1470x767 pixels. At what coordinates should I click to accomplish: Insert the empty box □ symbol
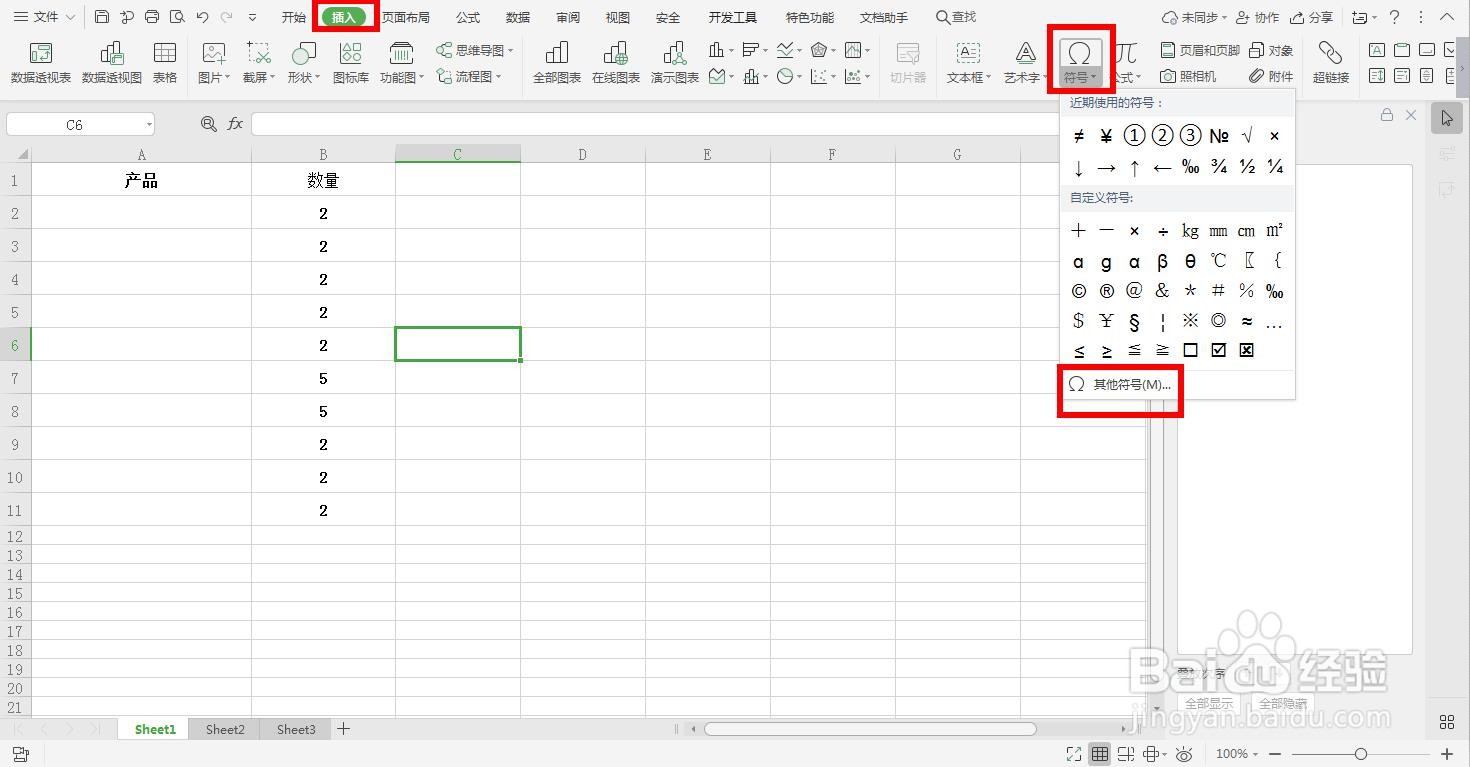(1190, 350)
